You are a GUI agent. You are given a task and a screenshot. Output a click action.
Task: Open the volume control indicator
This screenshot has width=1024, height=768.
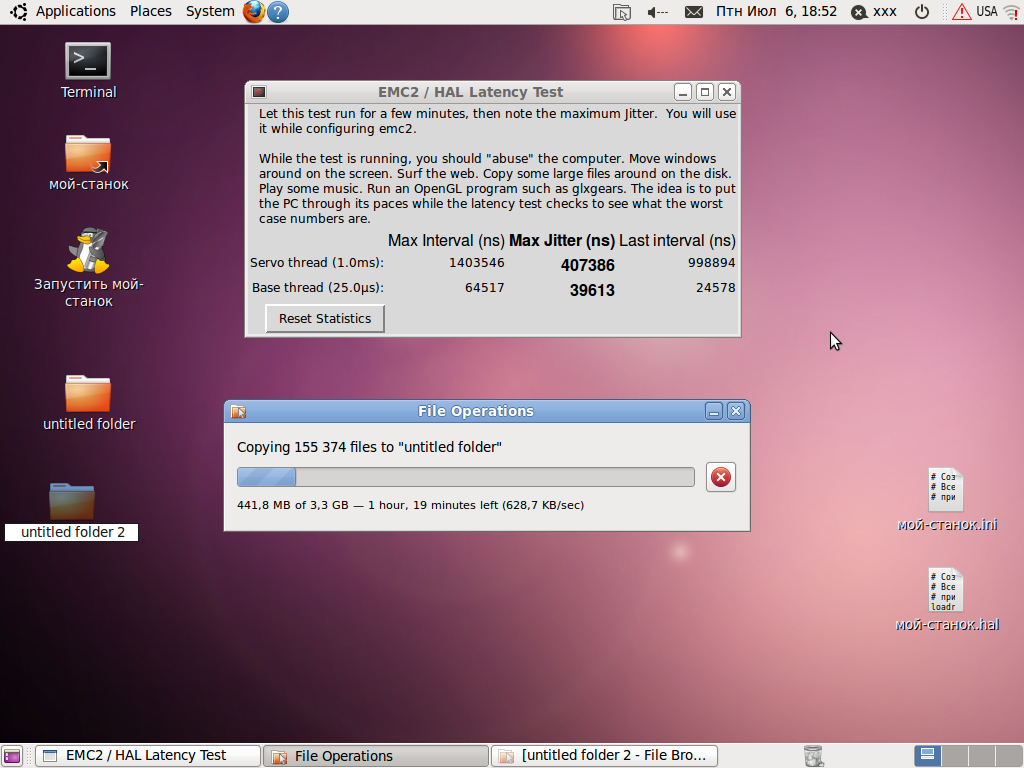pyautogui.click(x=657, y=12)
